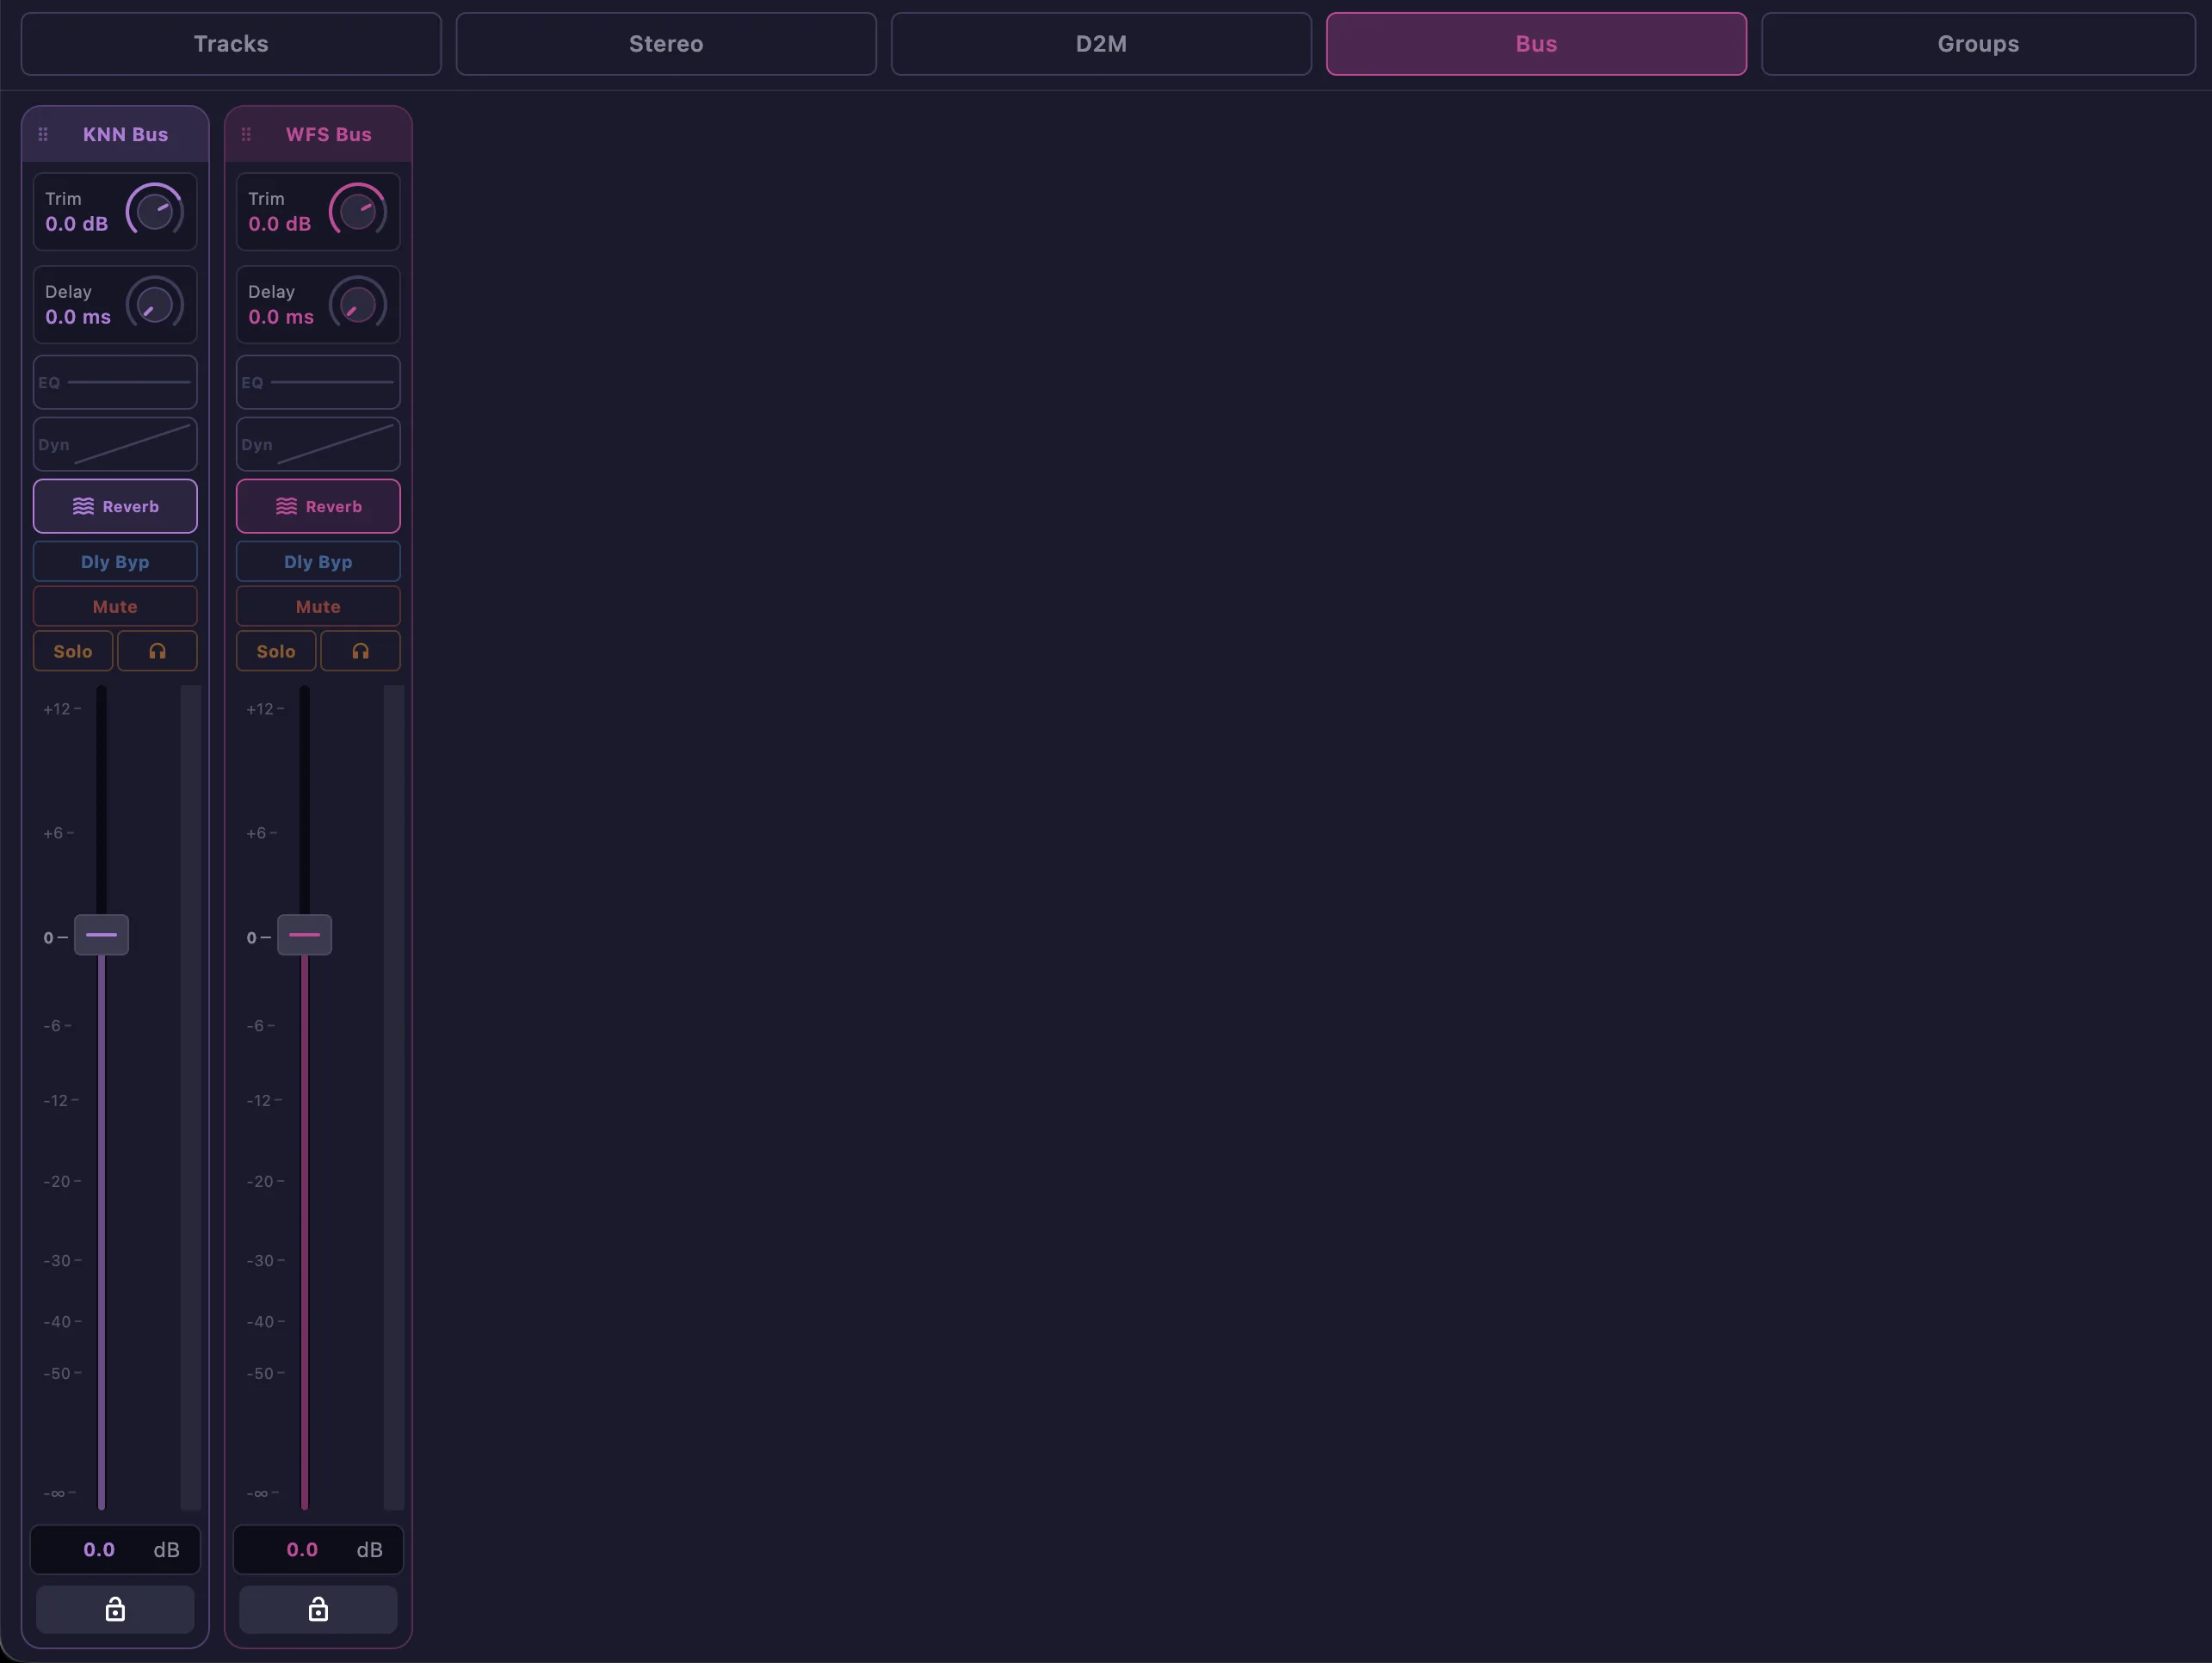The height and width of the screenshot is (1663, 2212).
Task: Click the KNN Bus drag handle icon
Action: pyautogui.click(x=43, y=134)
